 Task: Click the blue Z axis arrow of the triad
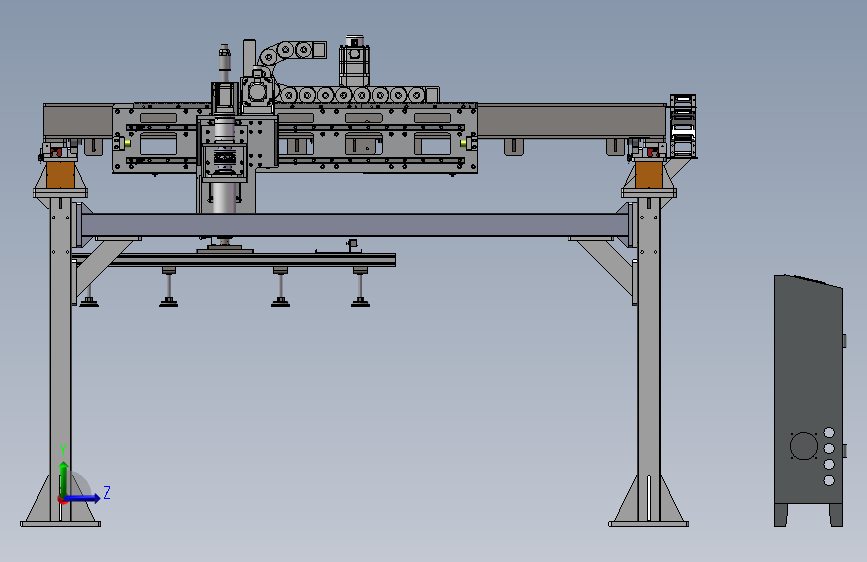tap(82, 498)
